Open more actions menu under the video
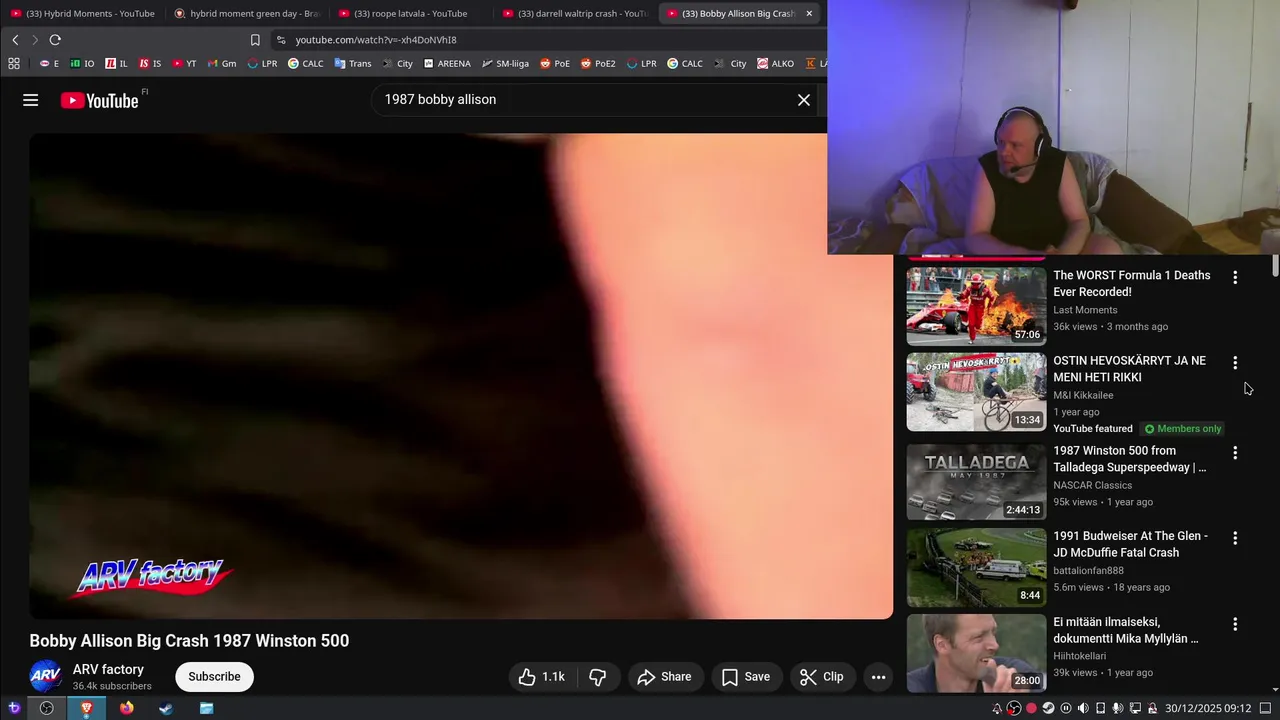Viewport: 1280px width, 720px height. (878, 677)
